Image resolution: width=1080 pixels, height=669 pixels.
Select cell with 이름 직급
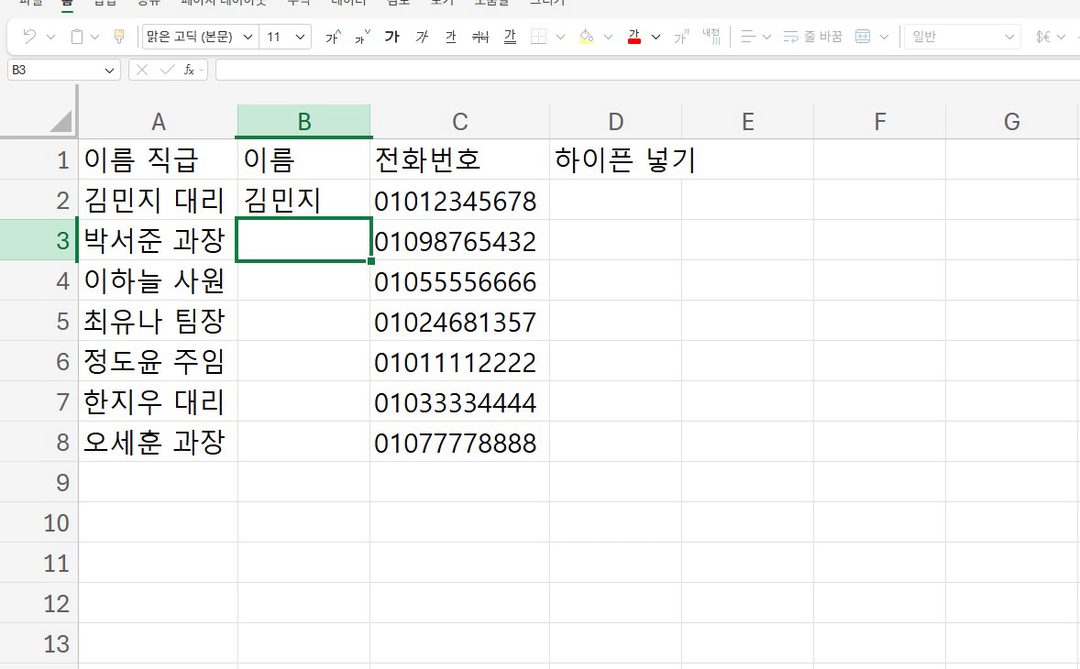click(x=158, y=160)
